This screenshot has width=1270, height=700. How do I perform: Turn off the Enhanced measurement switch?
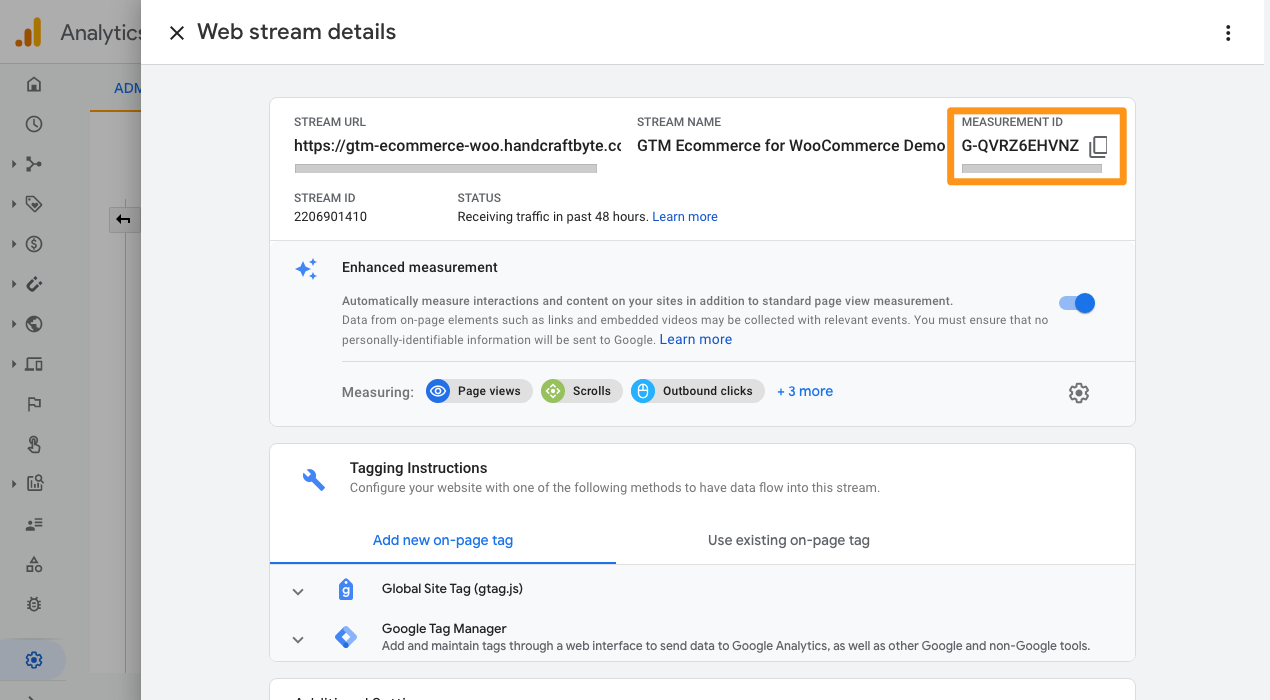(1078, 303)
